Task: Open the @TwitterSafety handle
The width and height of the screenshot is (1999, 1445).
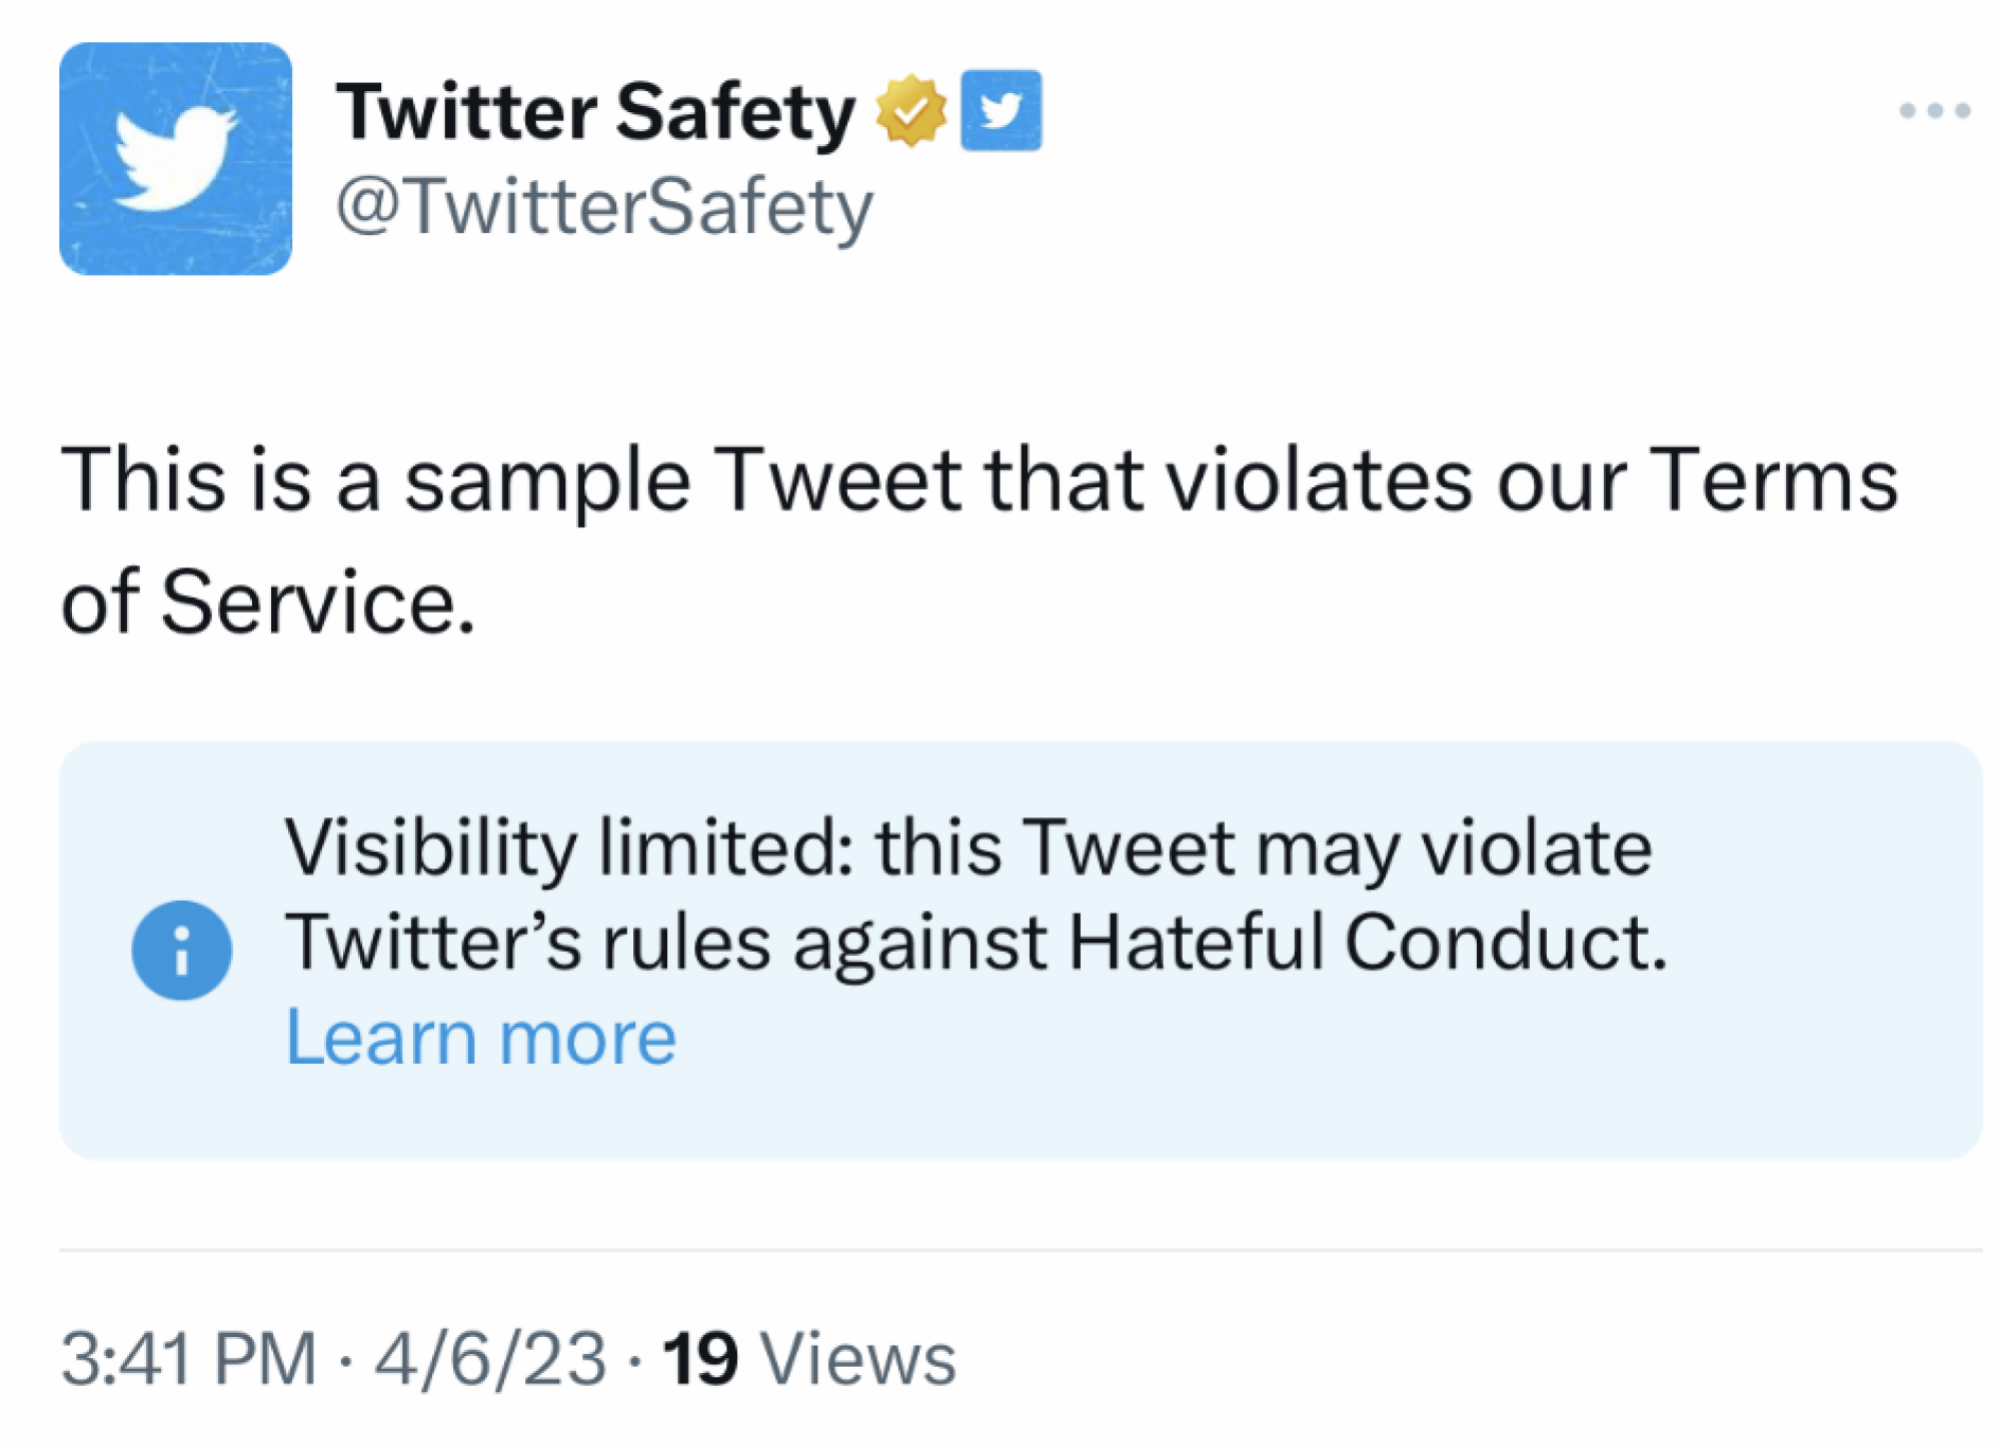Action: coord(604,207)
